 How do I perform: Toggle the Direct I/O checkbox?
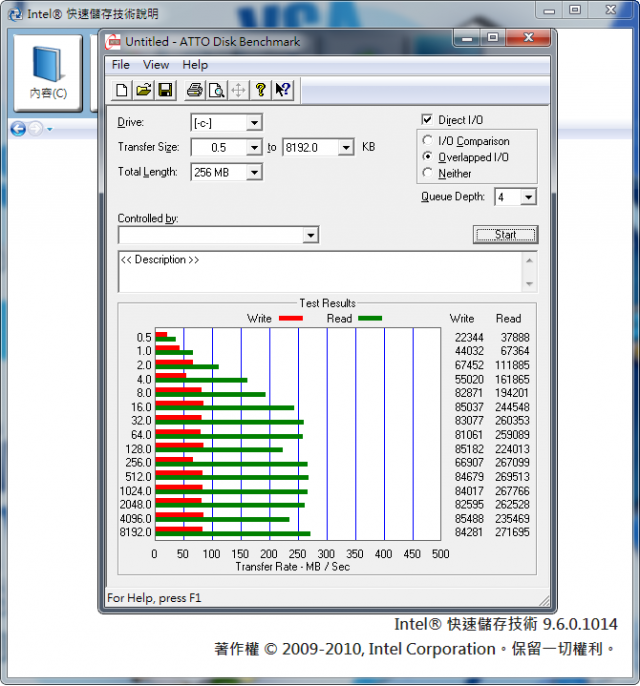(x=427, y=120)
